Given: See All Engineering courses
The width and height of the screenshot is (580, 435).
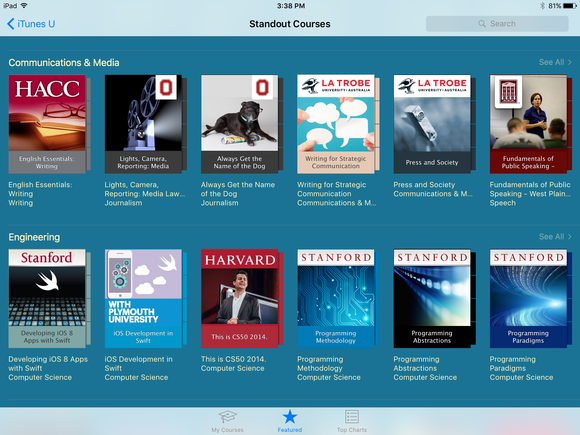Looking at the screenshot, I should tap(555, 236).
